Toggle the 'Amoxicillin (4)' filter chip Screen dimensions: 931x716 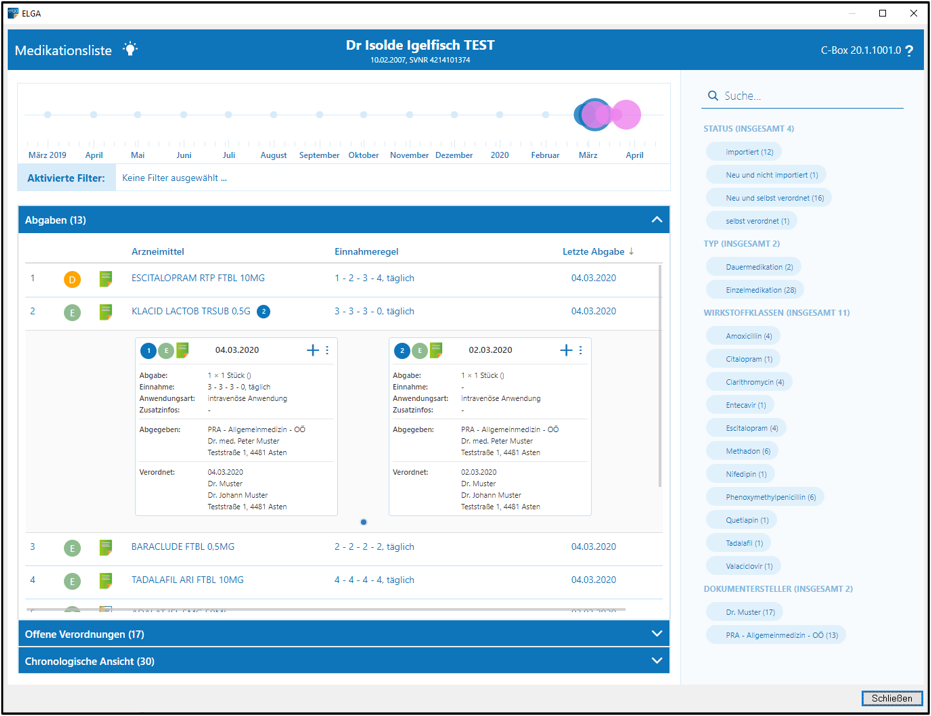click(743, 336)
